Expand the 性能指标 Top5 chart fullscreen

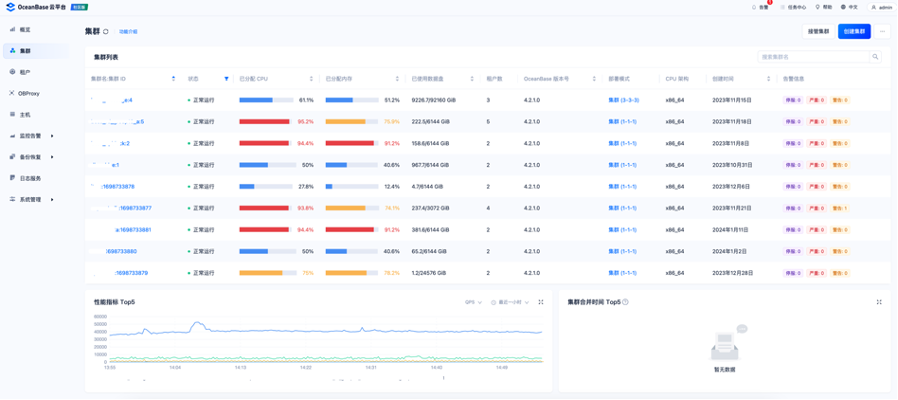tap(541, 302)
